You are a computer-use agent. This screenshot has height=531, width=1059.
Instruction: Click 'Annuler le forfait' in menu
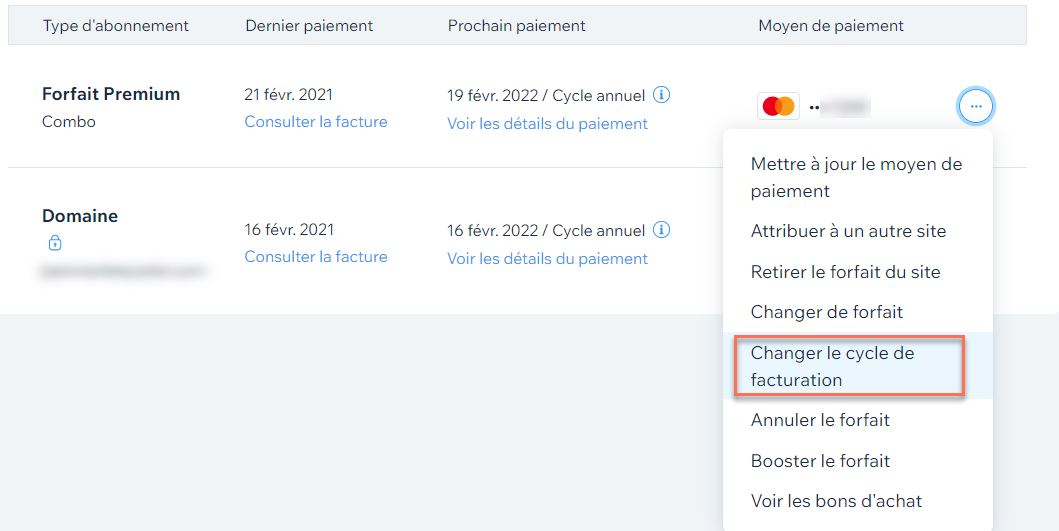point(820,420)
